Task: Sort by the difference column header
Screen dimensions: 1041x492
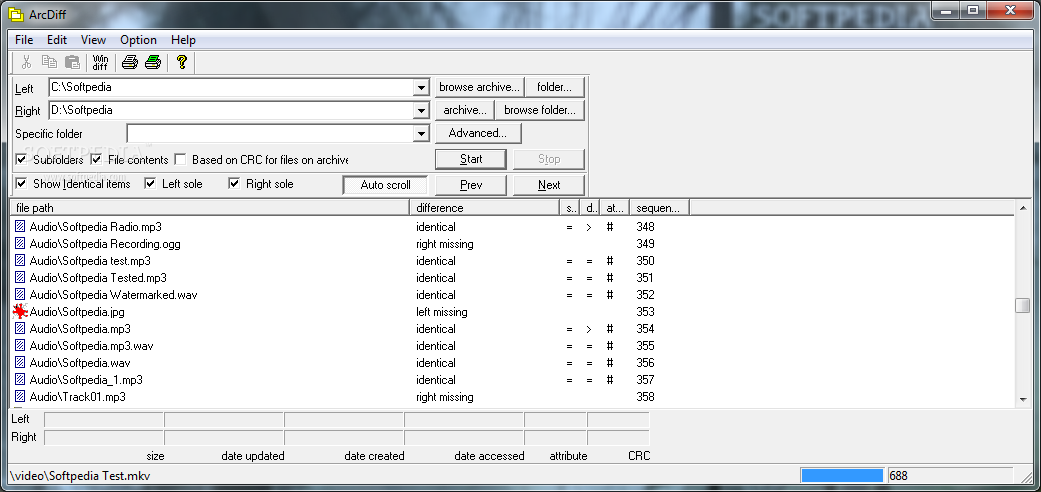Action: click(485, 208)
